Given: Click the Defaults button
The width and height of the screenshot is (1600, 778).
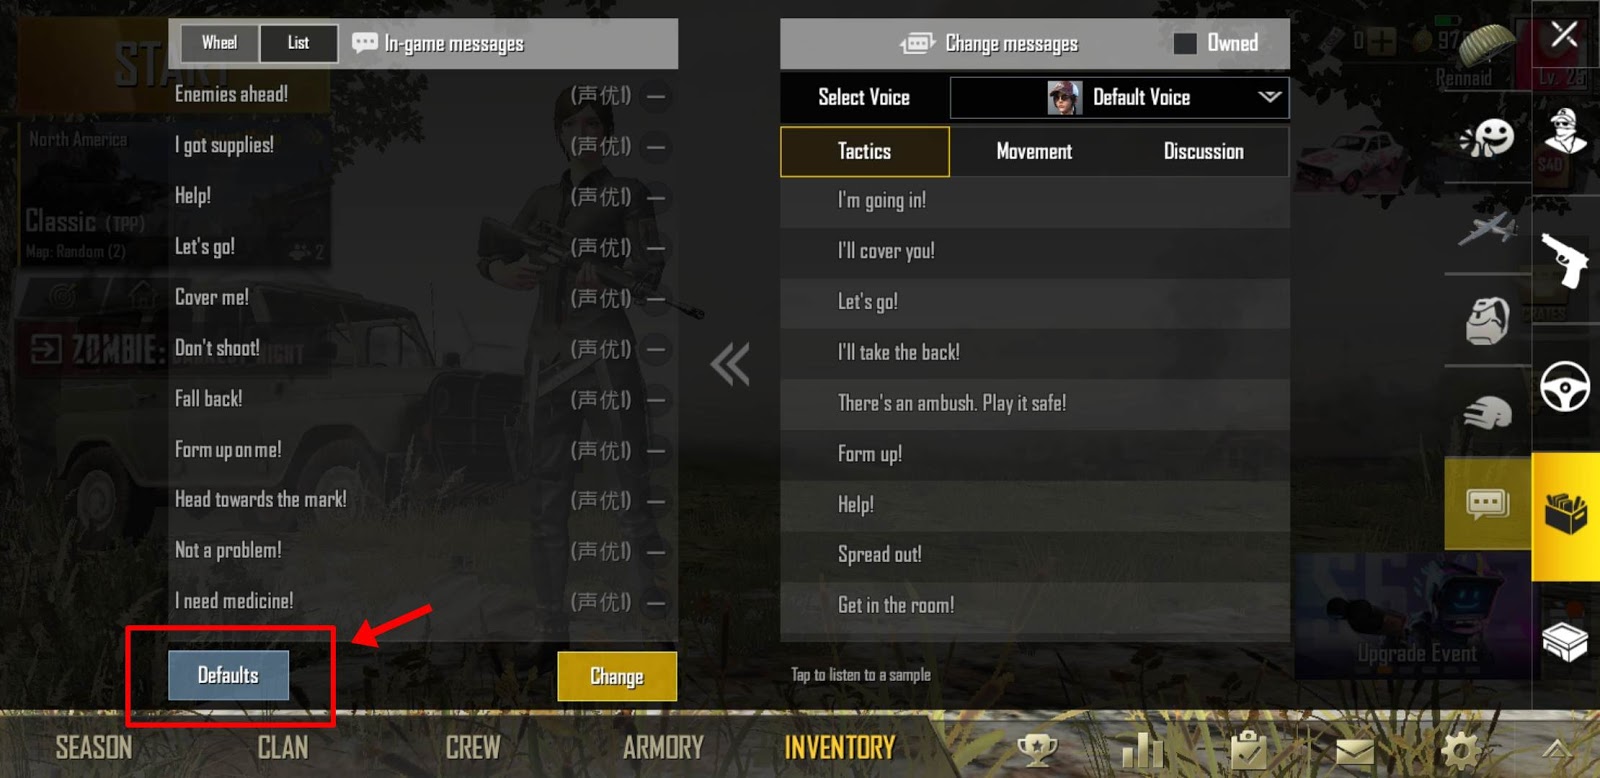Looking at the screenshot, I should point(228,675).
